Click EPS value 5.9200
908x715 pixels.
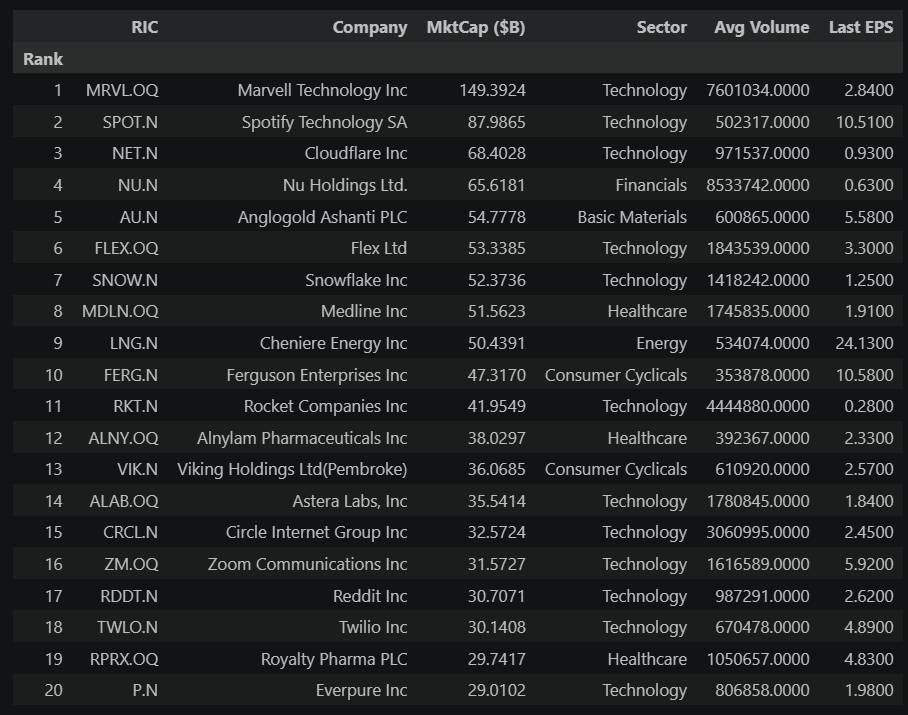point(869,564)
